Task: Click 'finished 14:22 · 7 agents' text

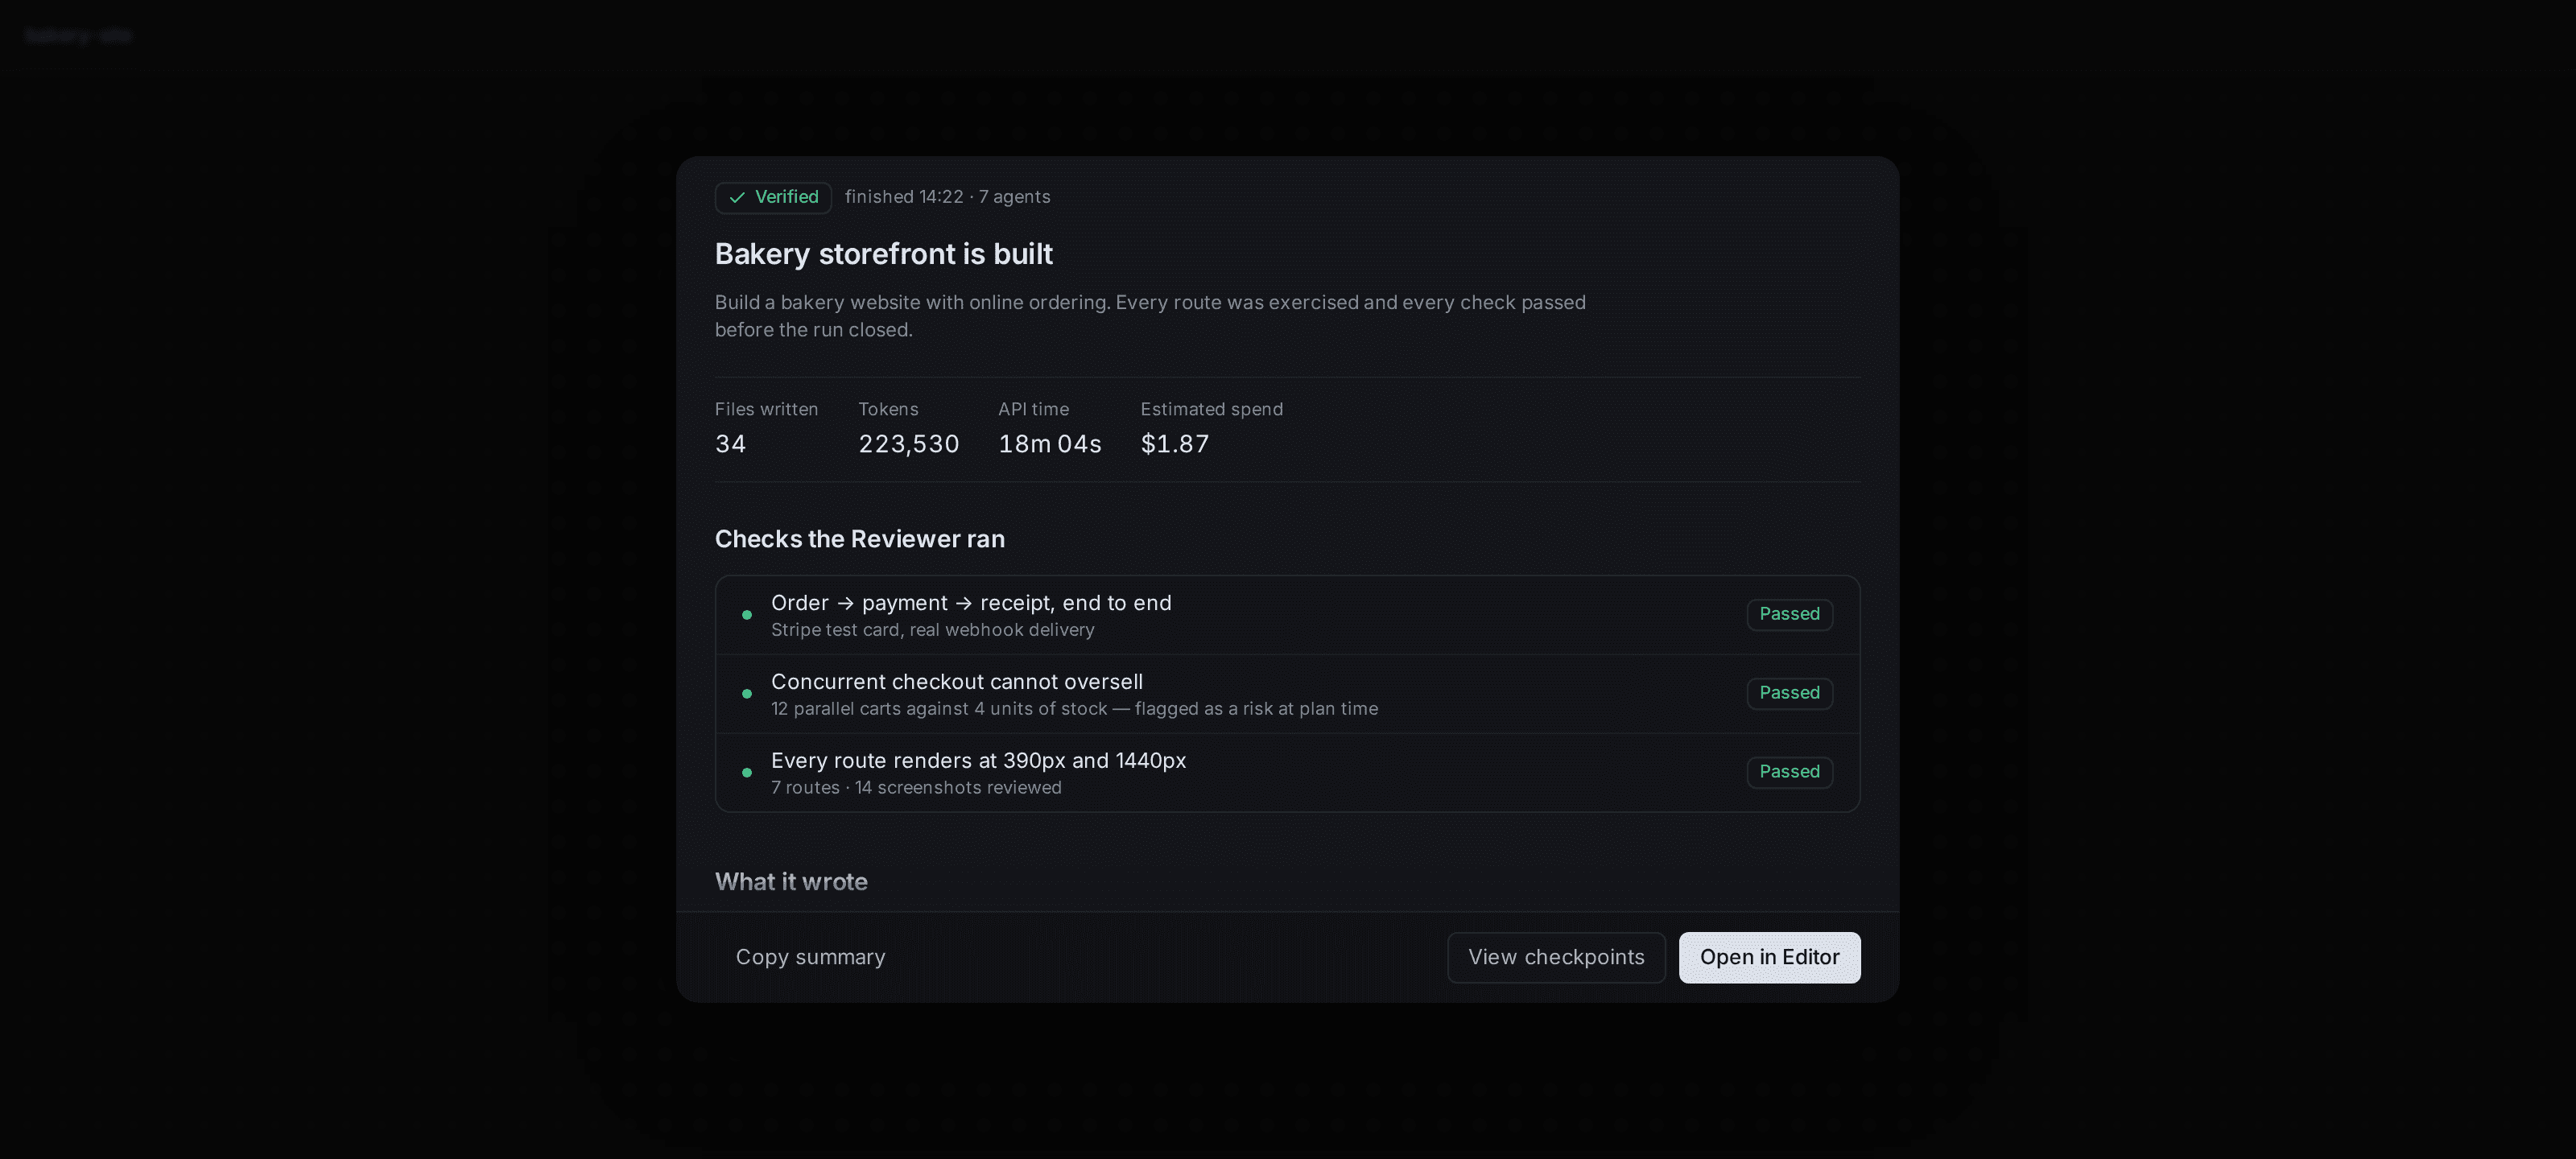Action: 947,197
